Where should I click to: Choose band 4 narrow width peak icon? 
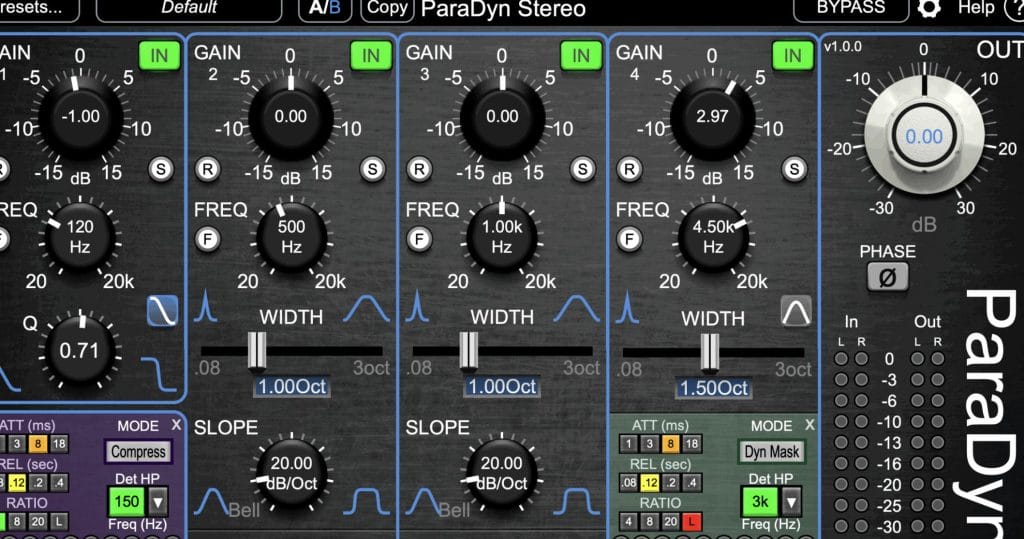[x=627, y=307]
